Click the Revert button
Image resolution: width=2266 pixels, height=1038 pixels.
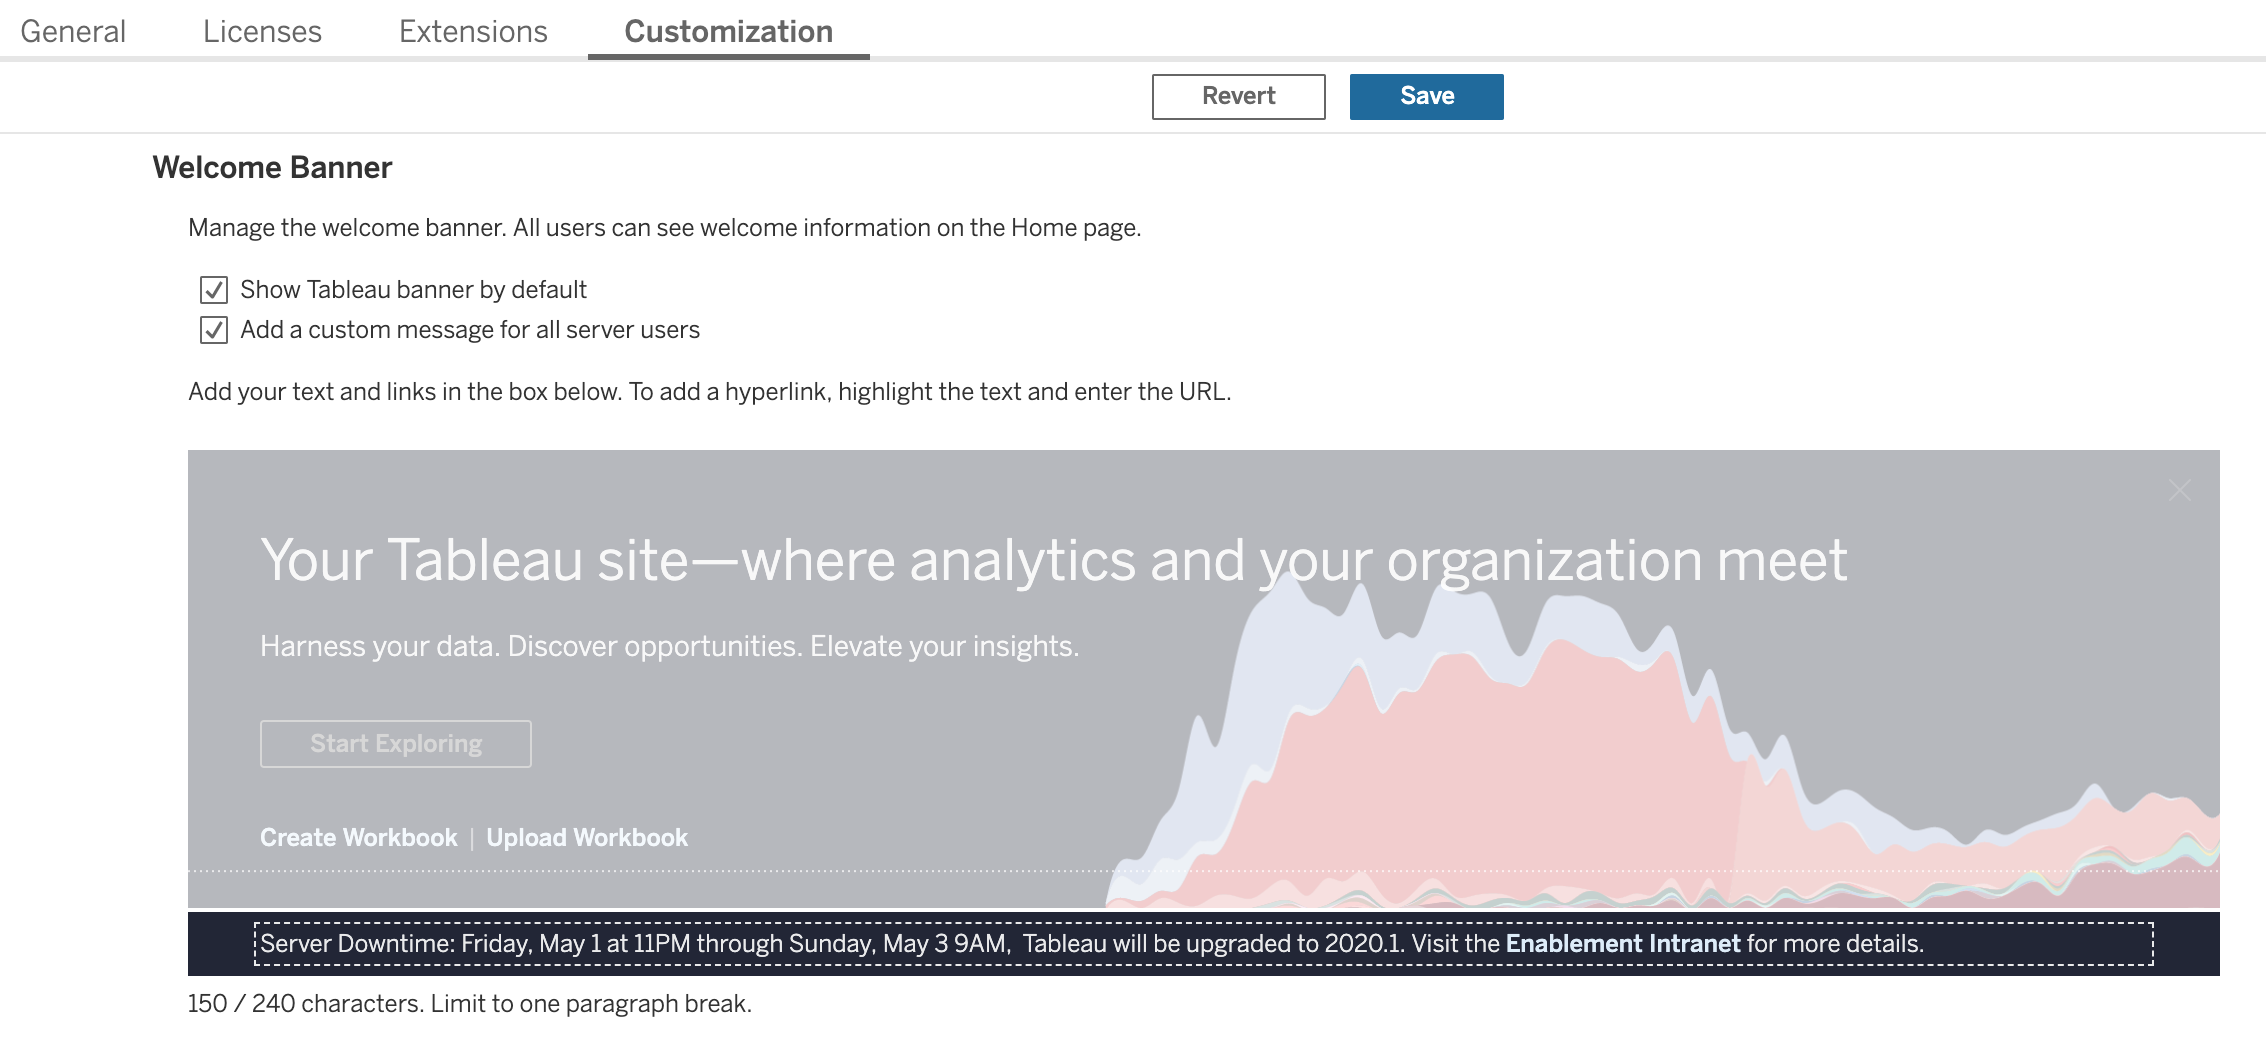(x=1238, y=96)
